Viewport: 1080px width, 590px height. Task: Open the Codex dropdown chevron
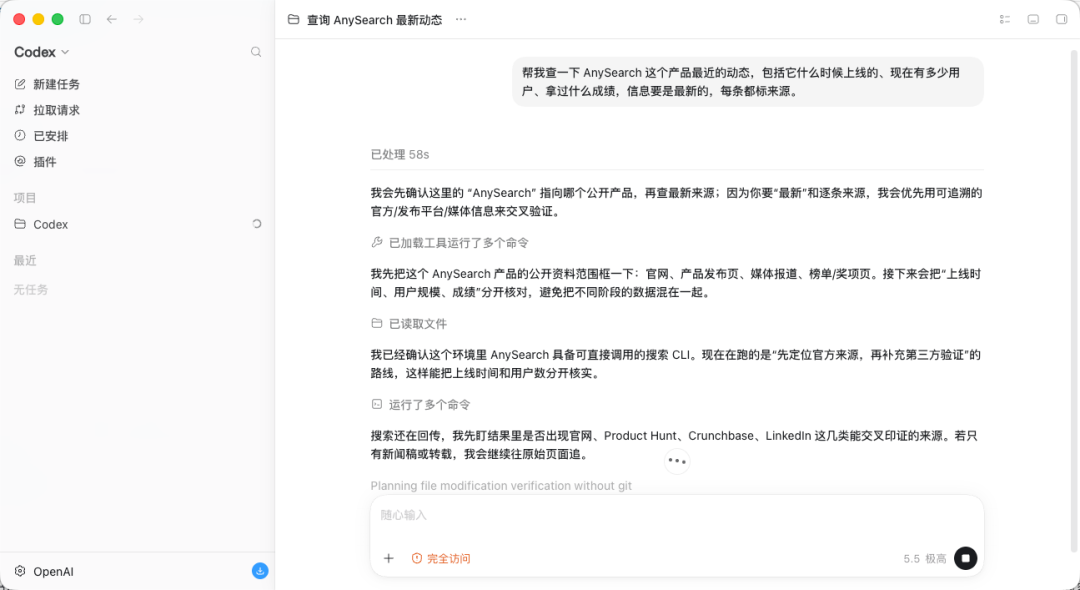65,52
